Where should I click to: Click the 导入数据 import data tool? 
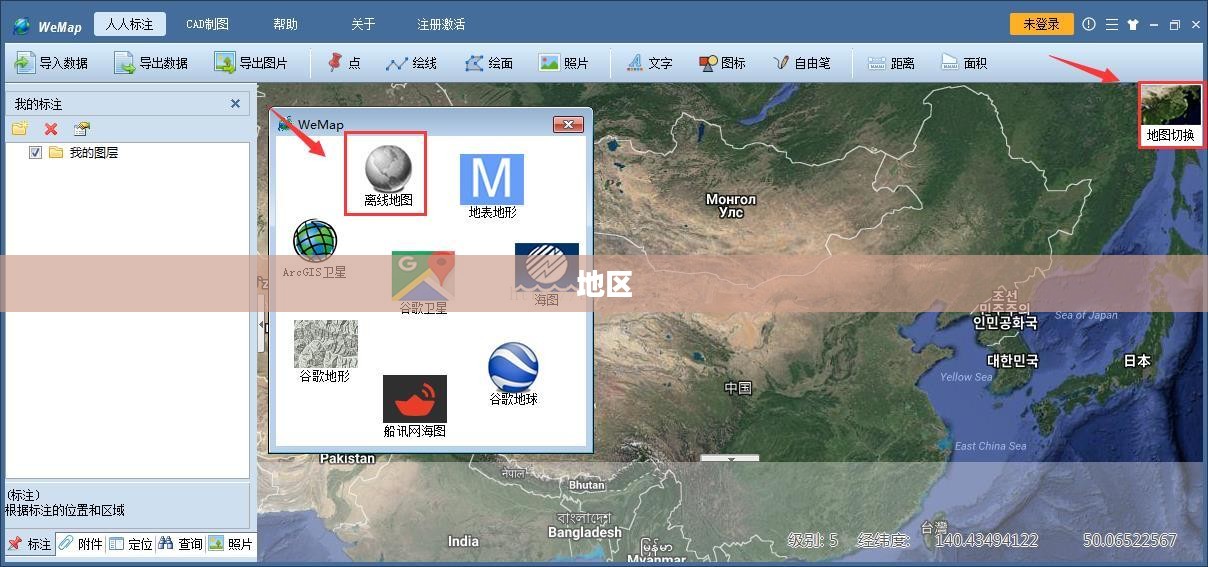[51, 63]
